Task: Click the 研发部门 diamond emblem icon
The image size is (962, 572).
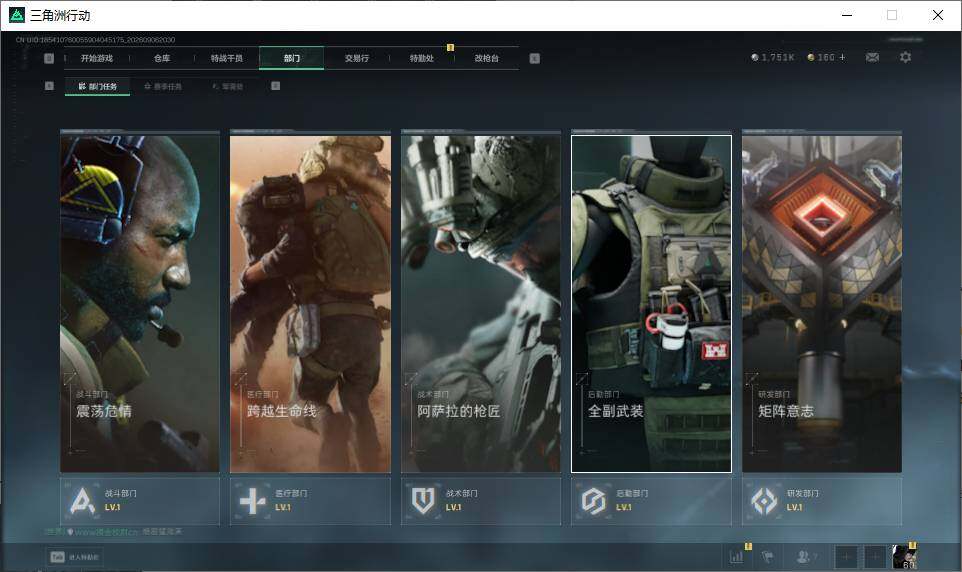Action: click(764, 501)
